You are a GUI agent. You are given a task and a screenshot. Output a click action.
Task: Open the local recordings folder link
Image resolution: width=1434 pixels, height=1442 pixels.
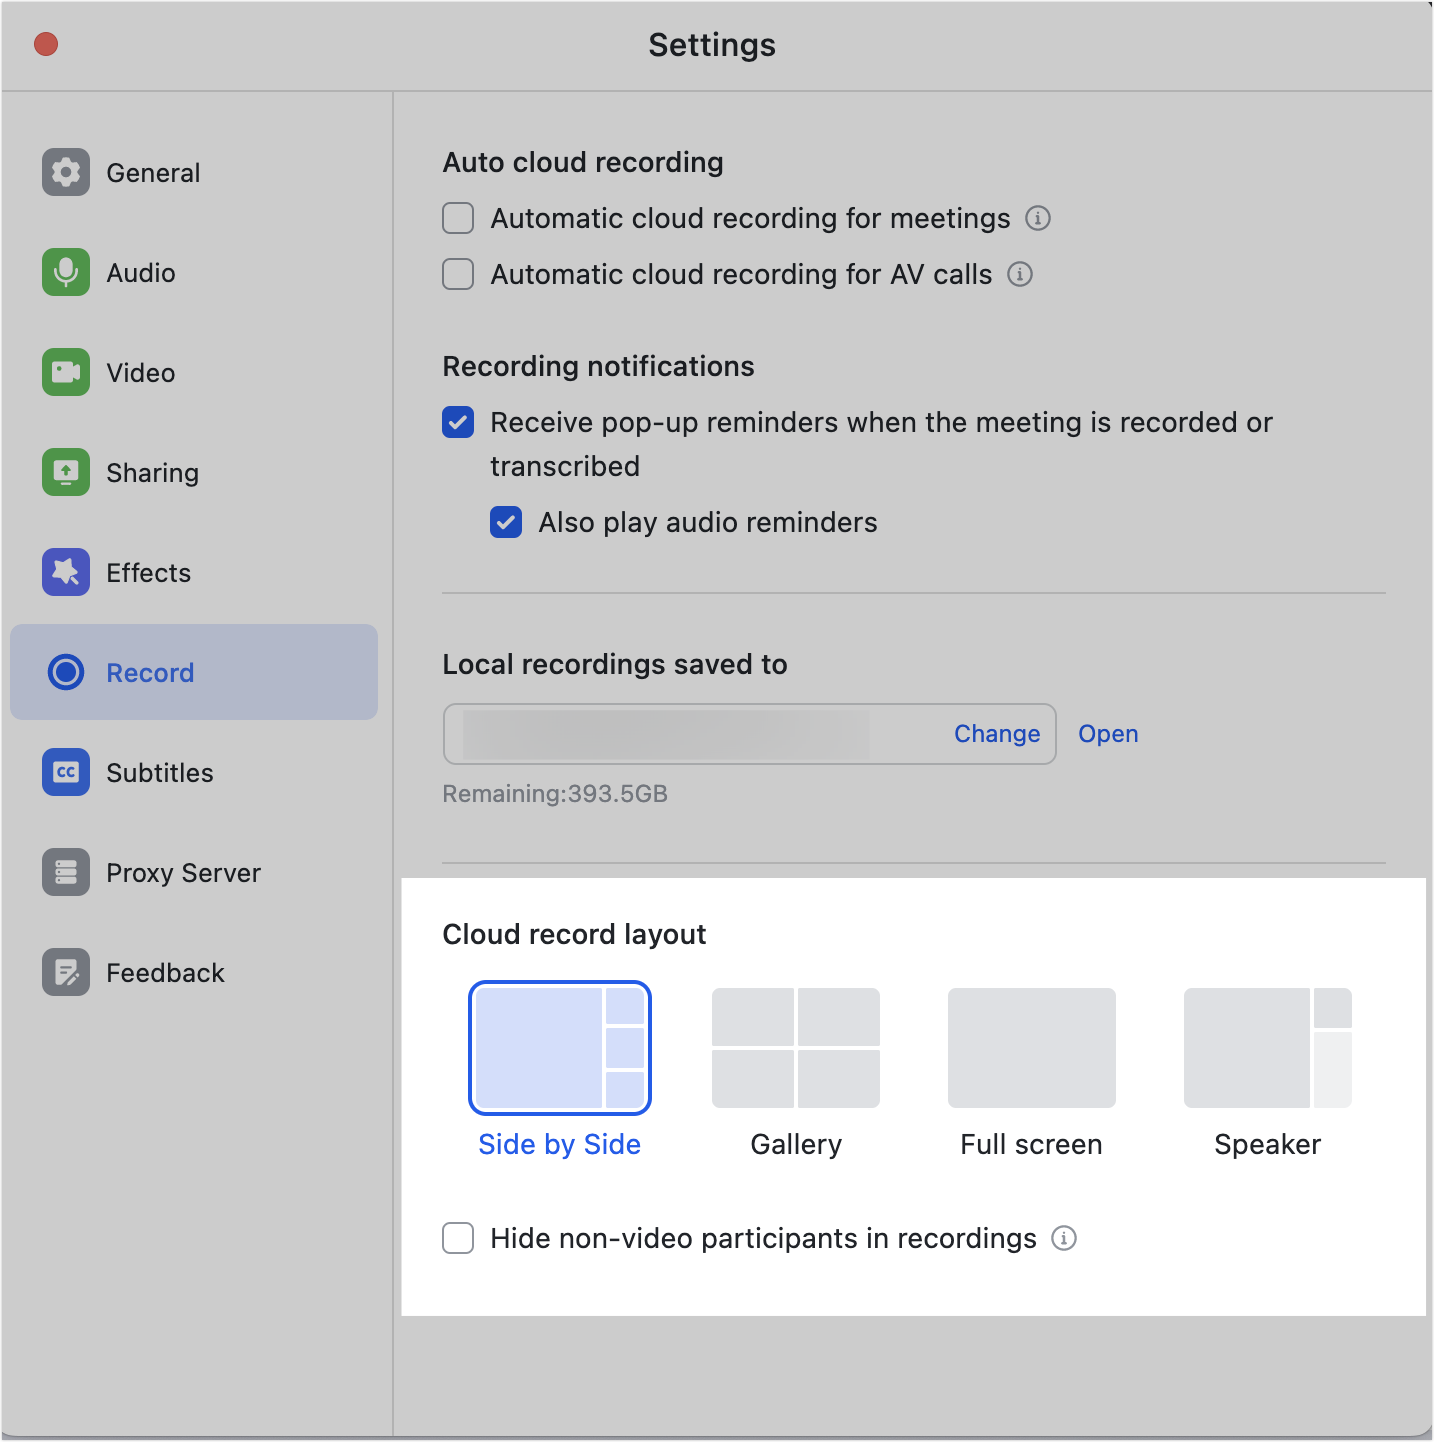pos(1108,734)
